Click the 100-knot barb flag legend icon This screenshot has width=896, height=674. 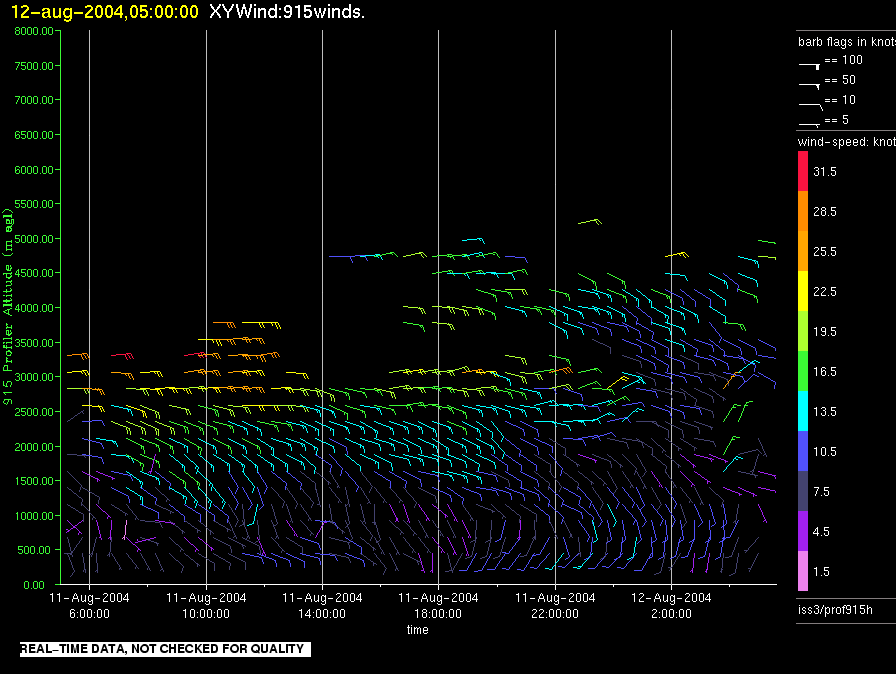coord(809,66)
